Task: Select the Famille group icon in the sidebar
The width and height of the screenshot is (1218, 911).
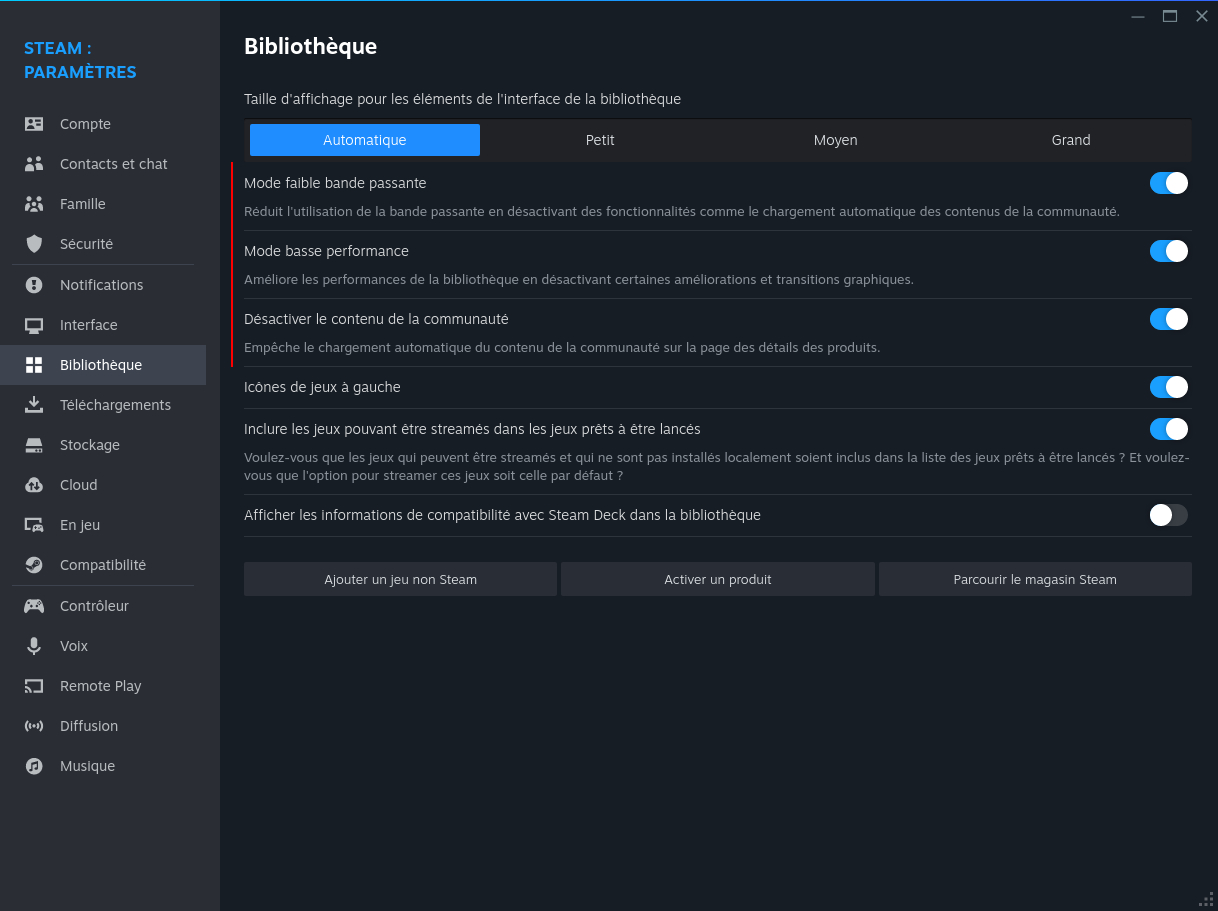Action: tap(34, 204)
